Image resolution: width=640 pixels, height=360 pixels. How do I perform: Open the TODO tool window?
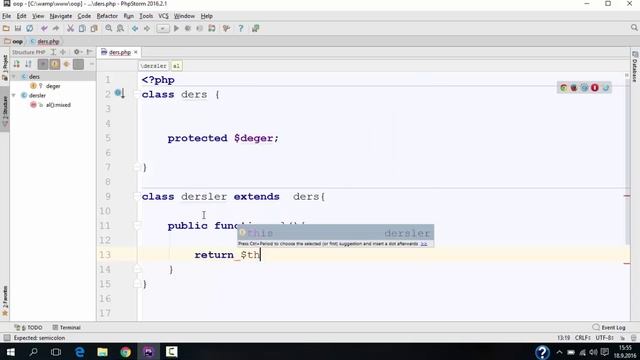point(29,327)
